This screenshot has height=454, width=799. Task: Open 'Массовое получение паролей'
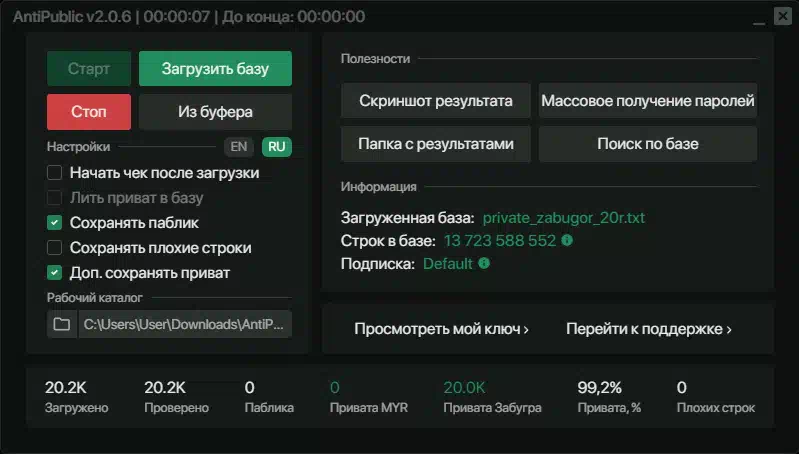[x=648, y=101]
